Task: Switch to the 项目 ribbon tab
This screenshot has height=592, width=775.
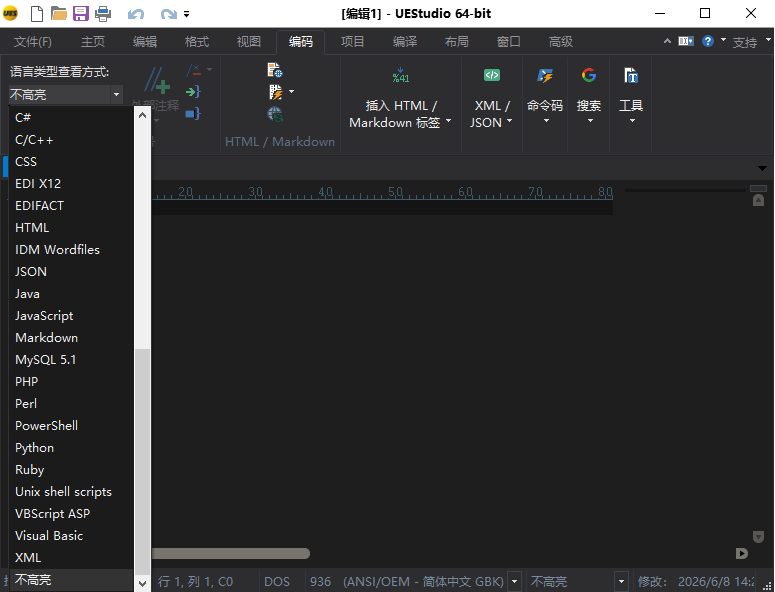Action: pyautogui.click(x=352, y=42)
